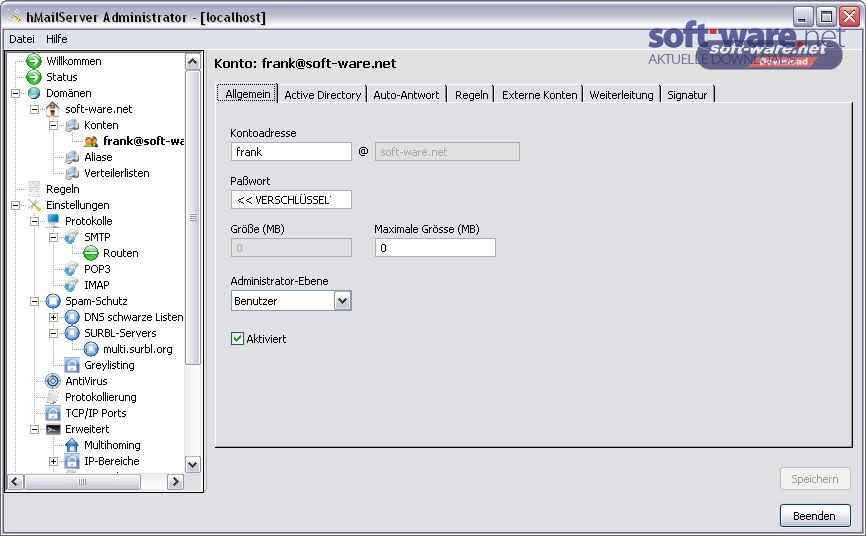Screen dimensions: 866x536
Task: Select the Allgemein tab
Action: (247, 94)
